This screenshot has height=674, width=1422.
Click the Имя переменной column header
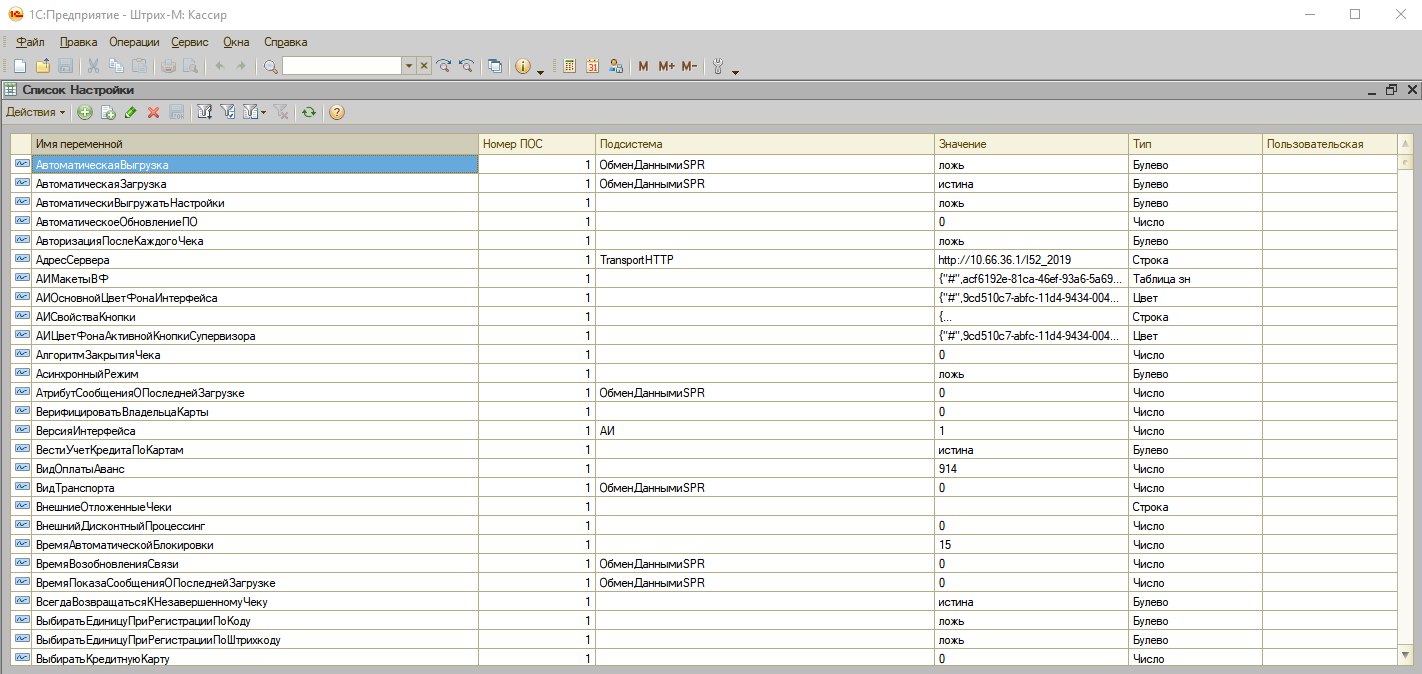(254, 144)
